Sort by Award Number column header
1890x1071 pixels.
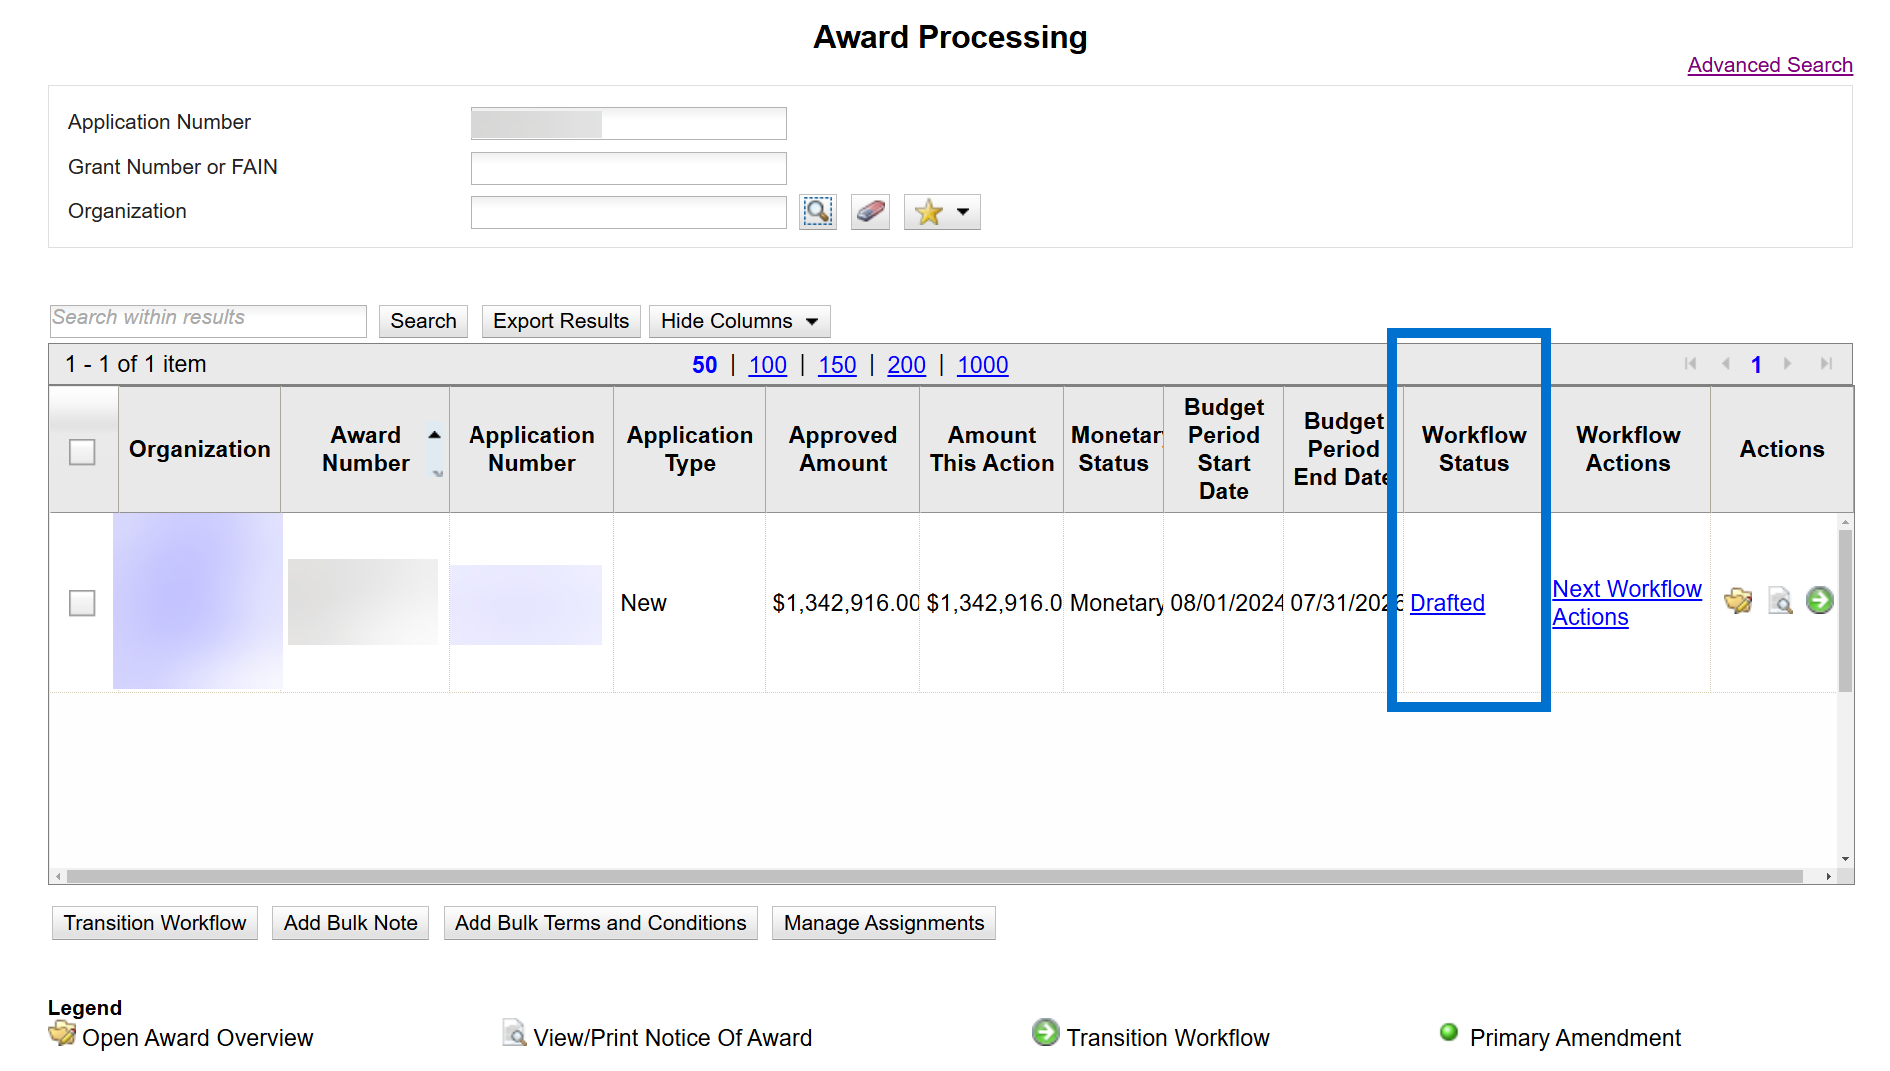pyautogui.click(x=365, y=449)
